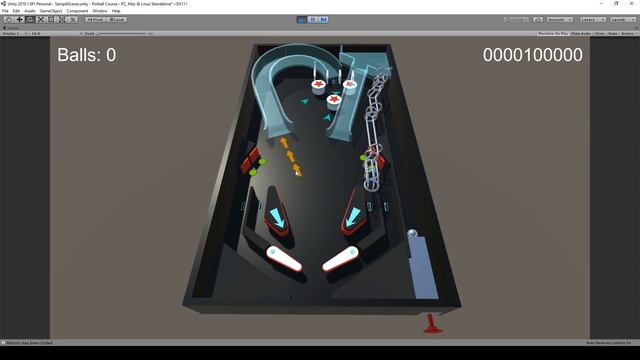The image size is (640, 360).
Task: Select the custom editor tools icon
Action: [x=73, y=20]
